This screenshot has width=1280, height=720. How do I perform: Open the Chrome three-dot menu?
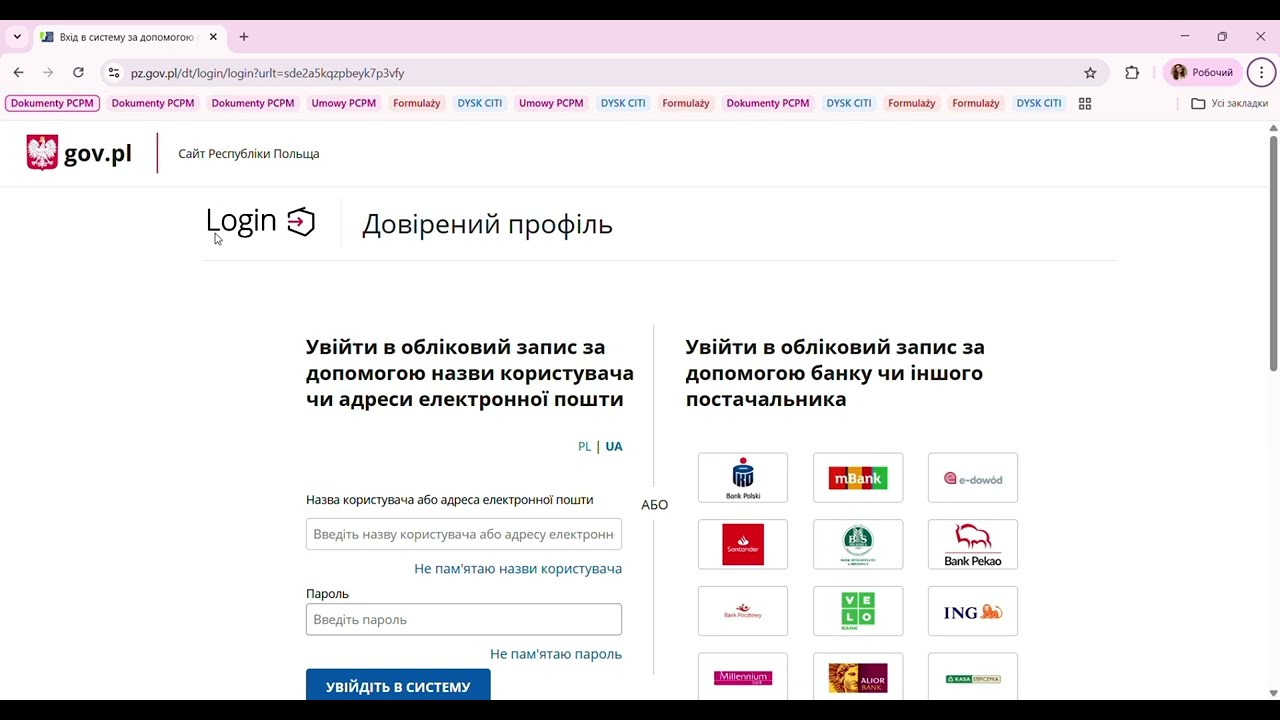click(1261, 73)
